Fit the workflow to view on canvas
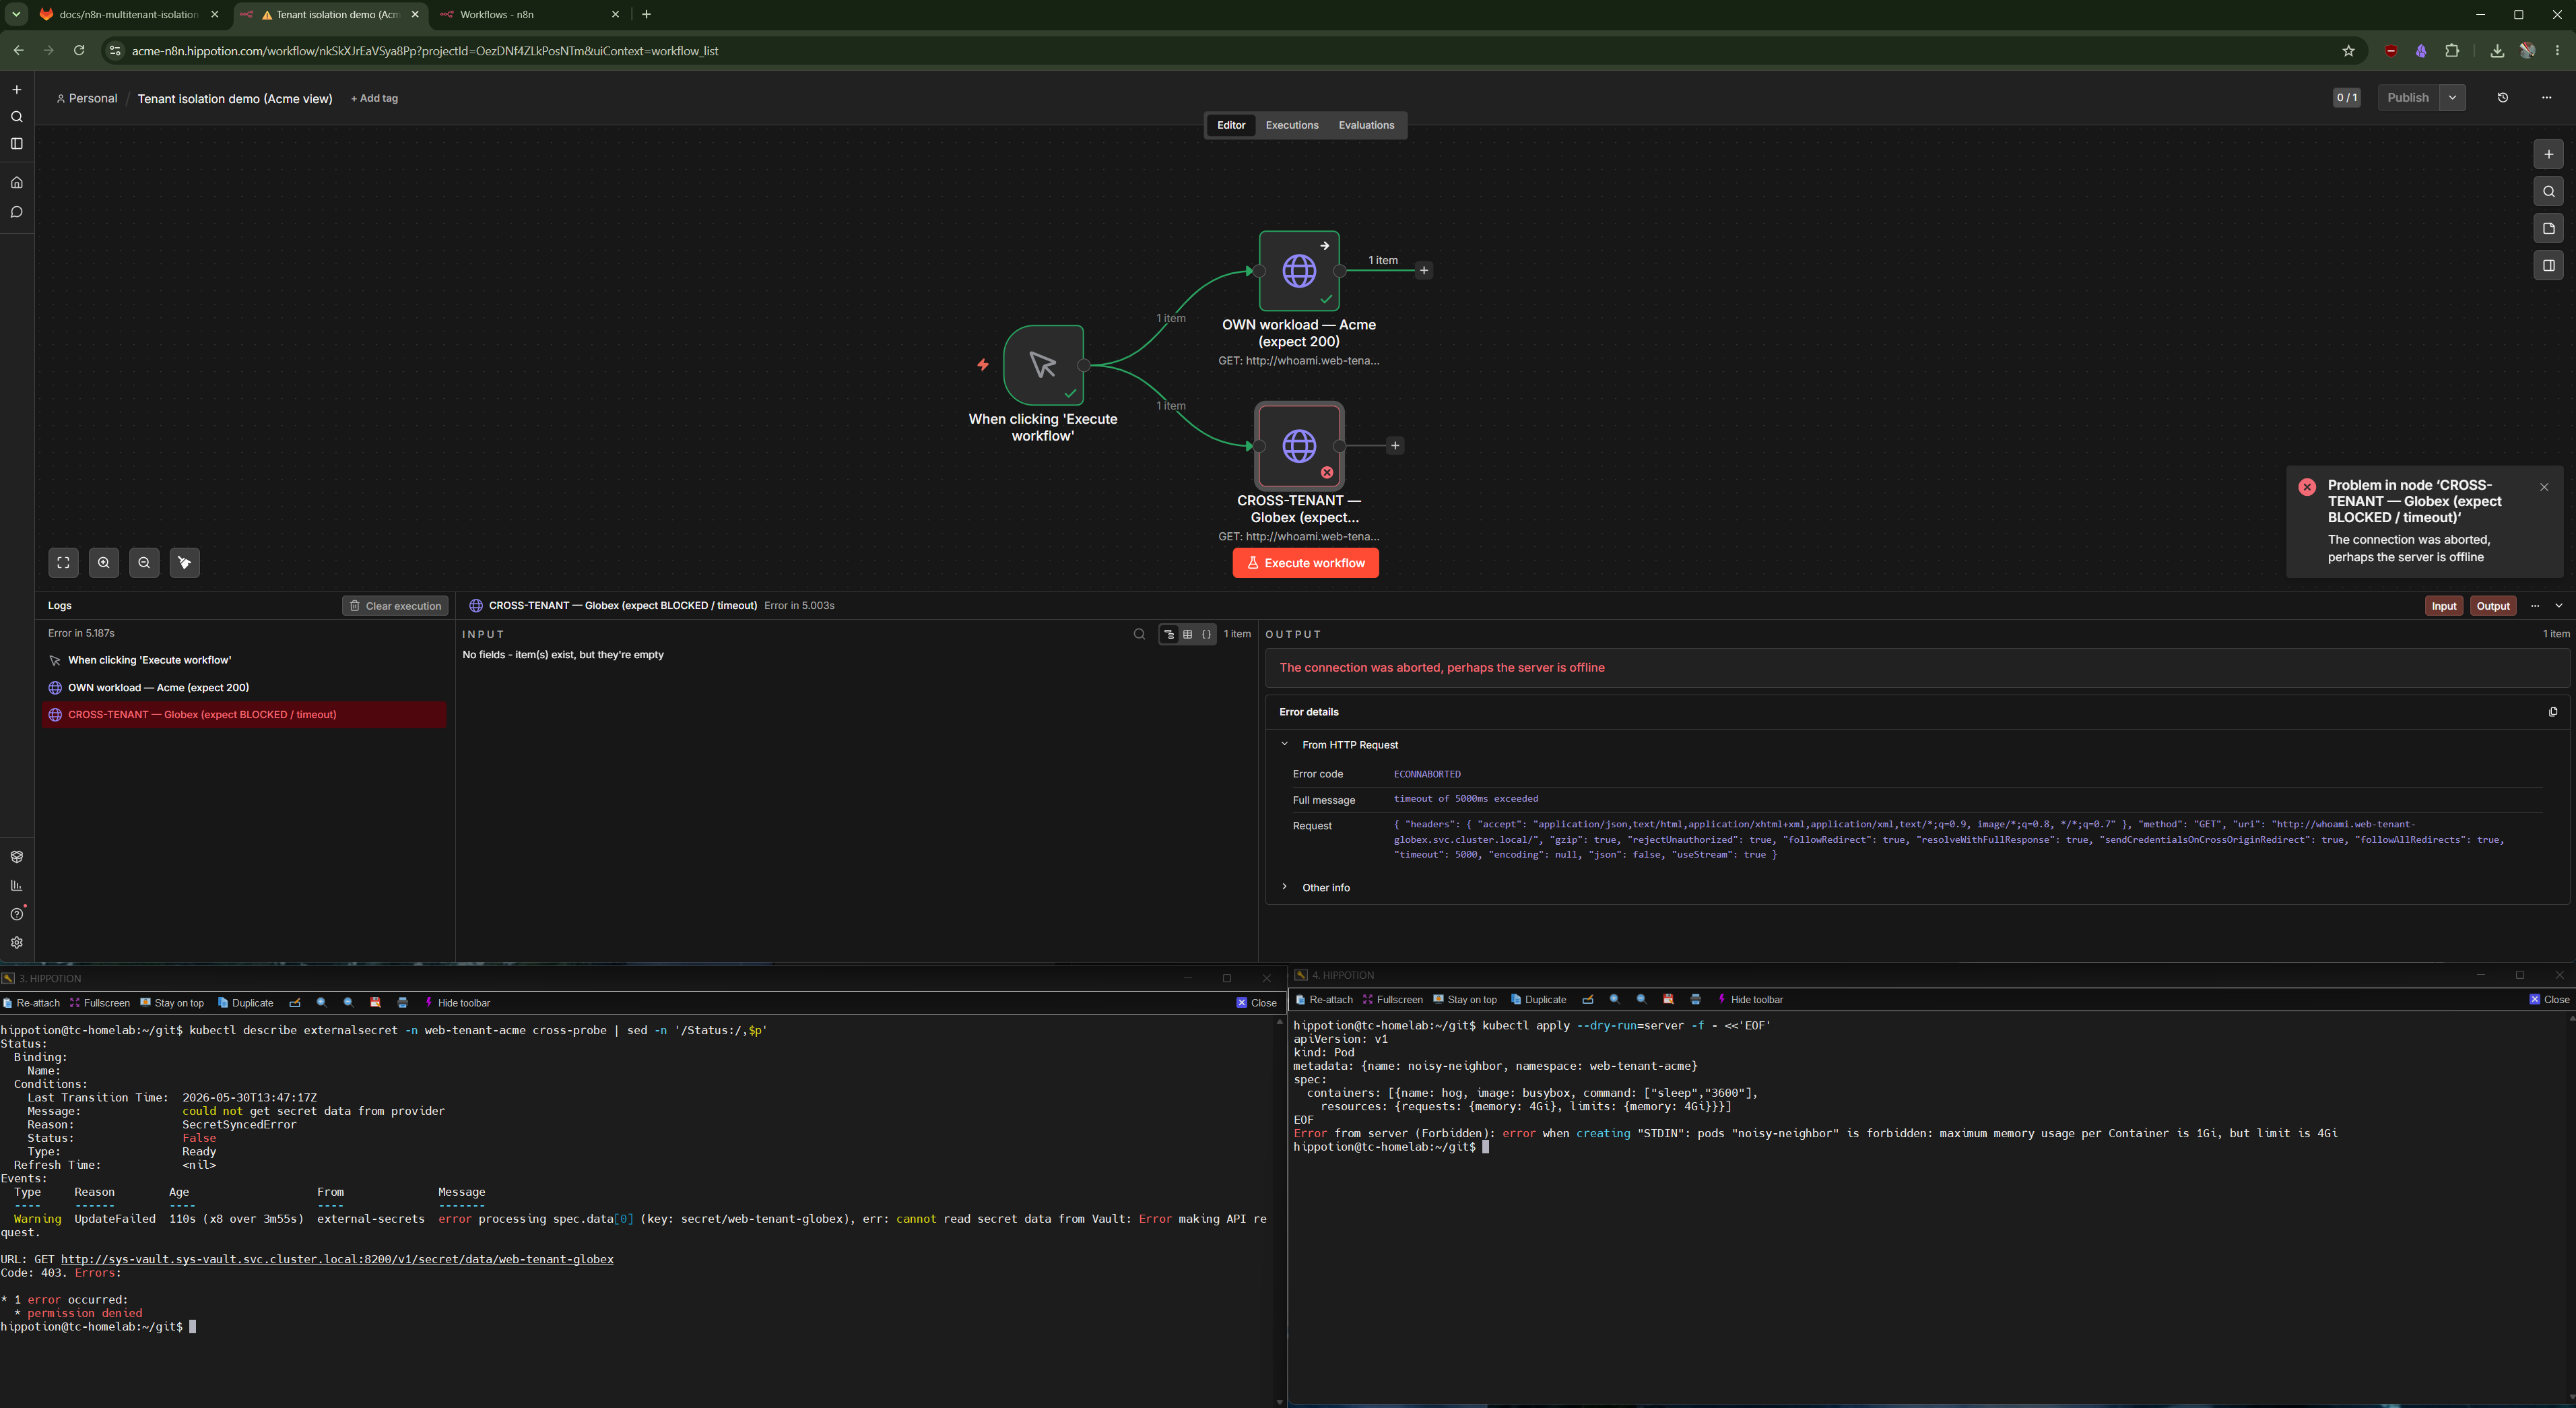 64,563
